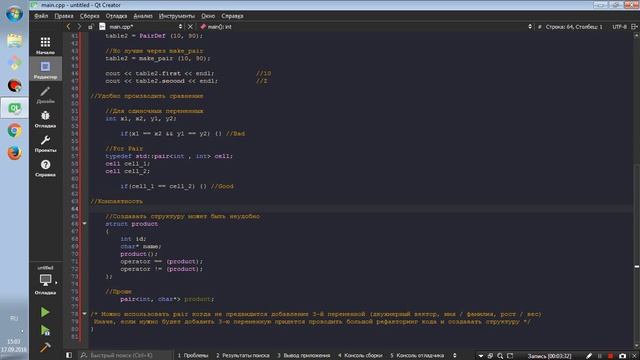
Task: Close the main.cpp document with X
Action: (x=190, y=27)
